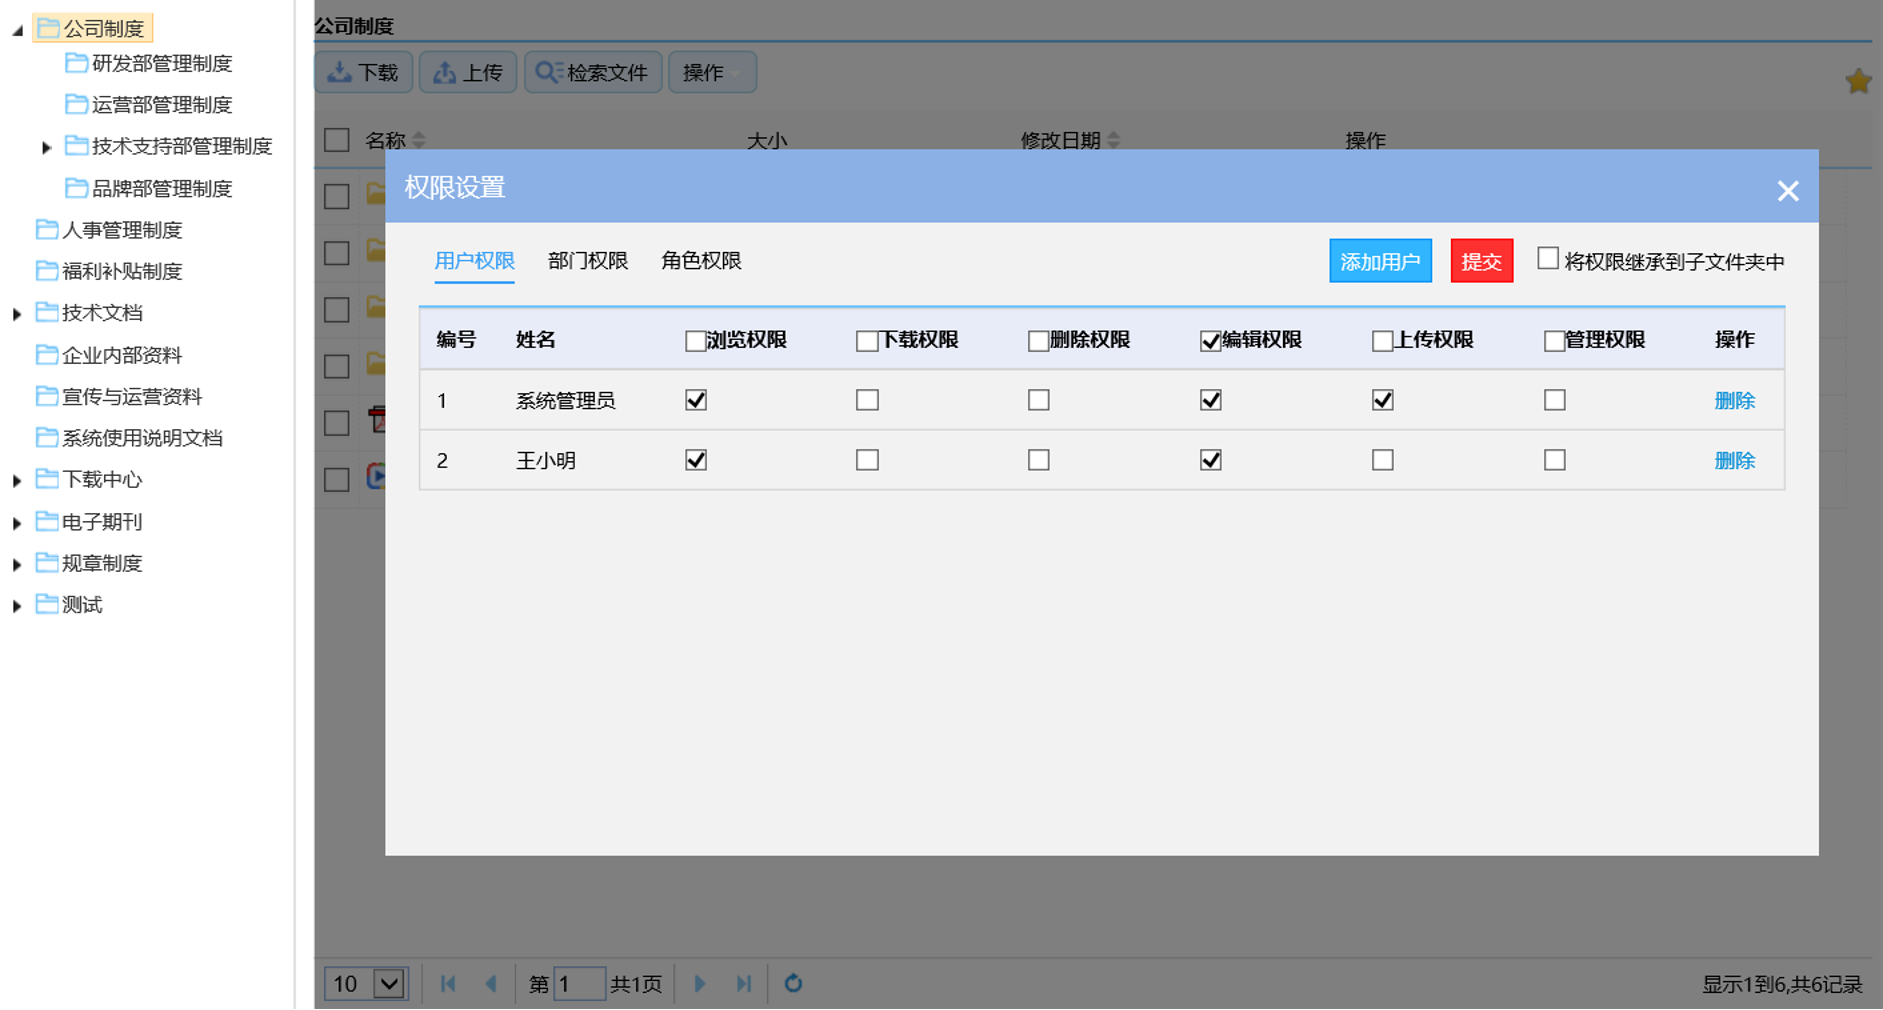Expand the 规章制度 tree node
Screen dimensions: 1883x1010
(x=17, y=565)
